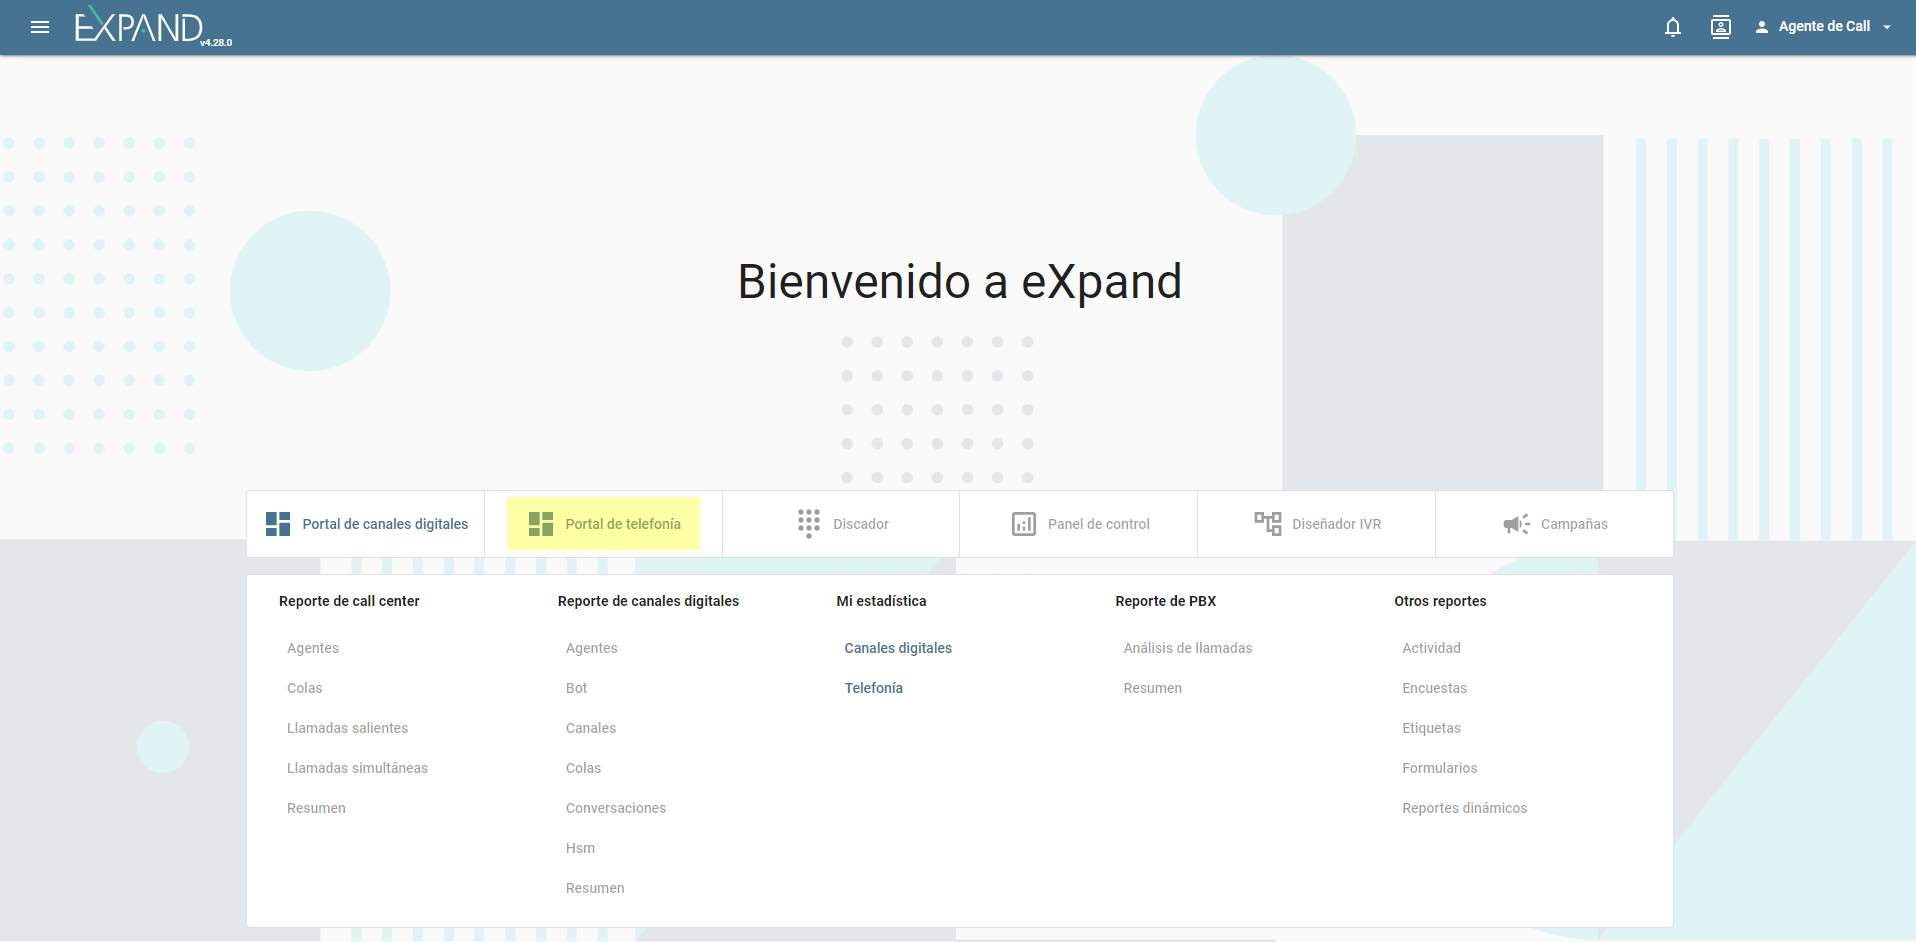The image size is (1916, 942).
Task: Click the Mi estadística heading
Action: pyautogui.click(x=882, y=601)
